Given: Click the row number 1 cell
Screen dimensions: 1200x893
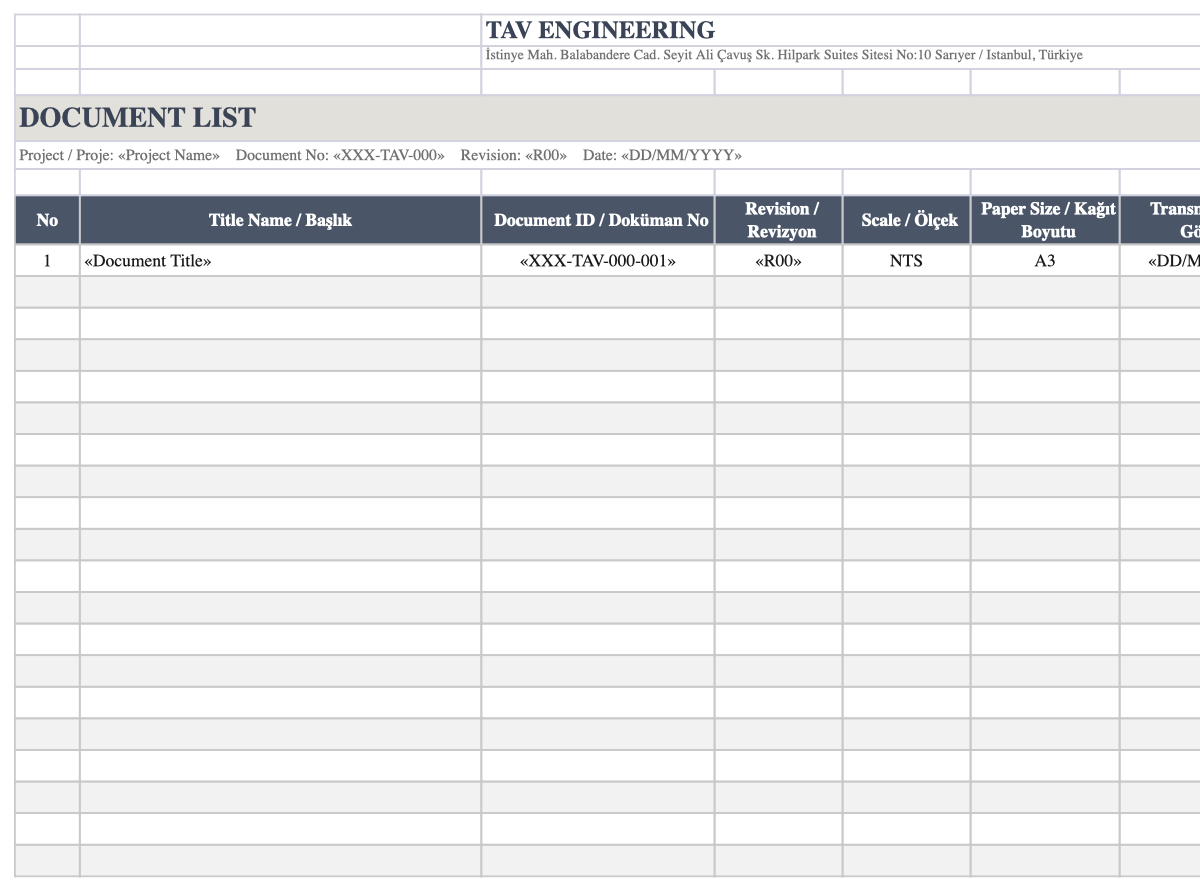Looking at the screenshot, I should pyautogui.click(x=47, y=261).
